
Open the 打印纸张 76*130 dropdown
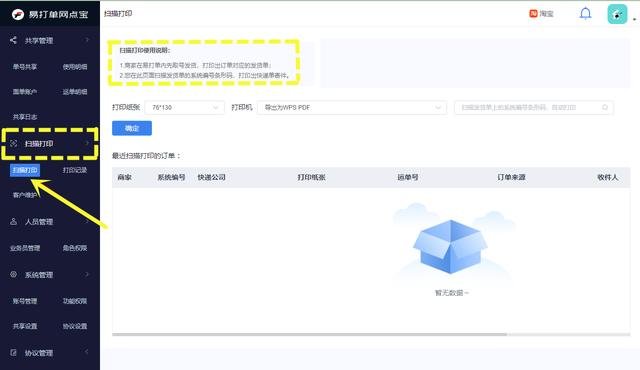click(x=184, y=107)
